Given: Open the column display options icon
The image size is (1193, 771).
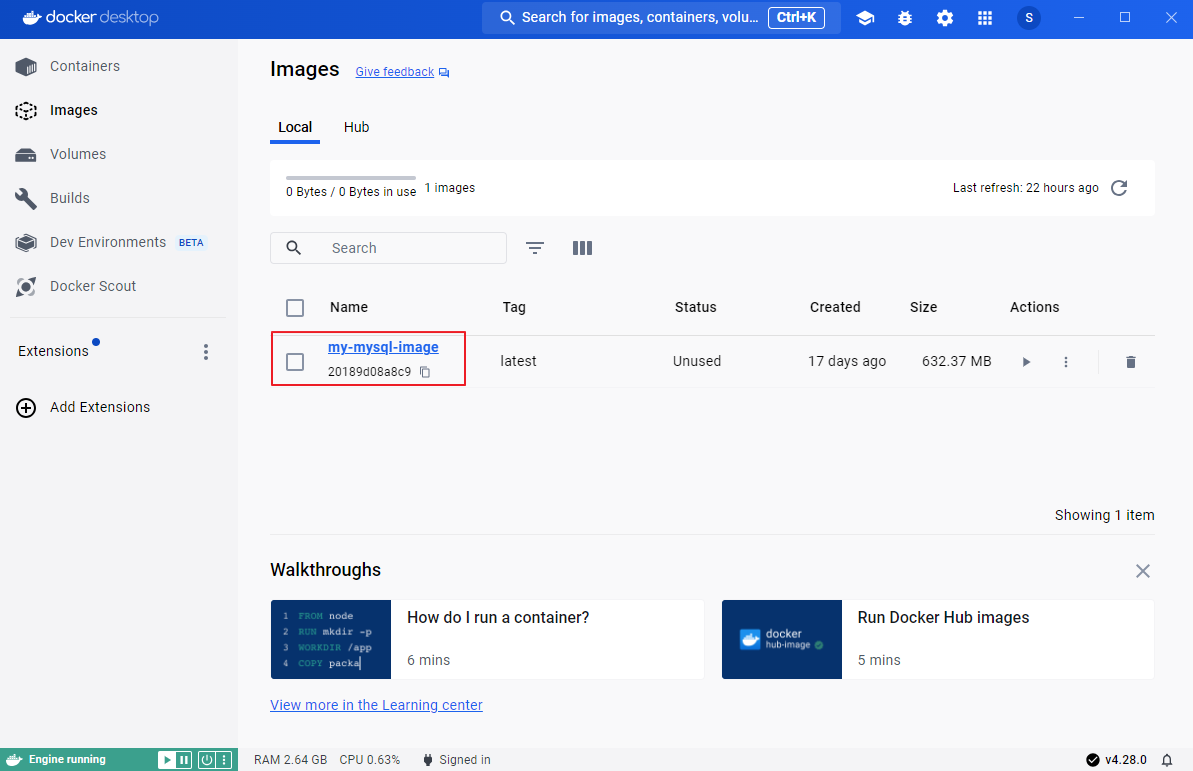Looking at the screenshot, I should point(582,248).
